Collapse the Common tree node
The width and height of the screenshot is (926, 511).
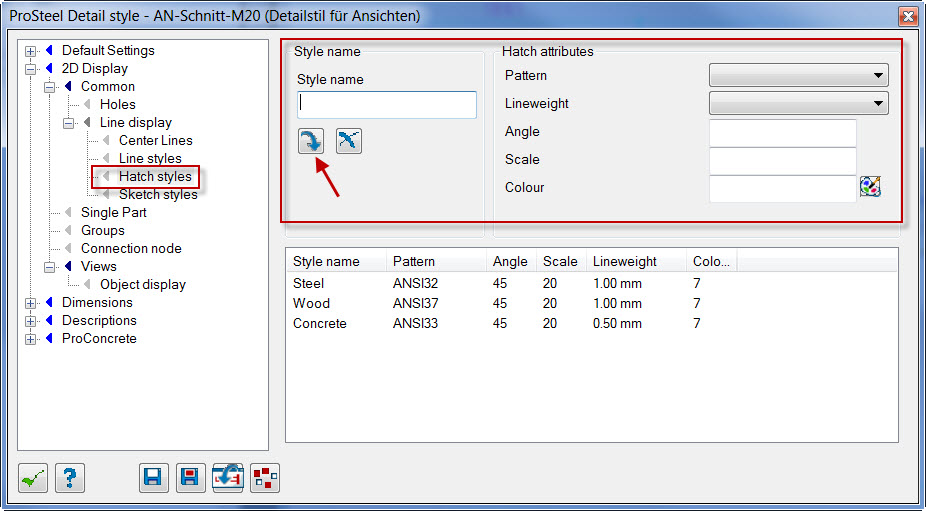point(50,87)
